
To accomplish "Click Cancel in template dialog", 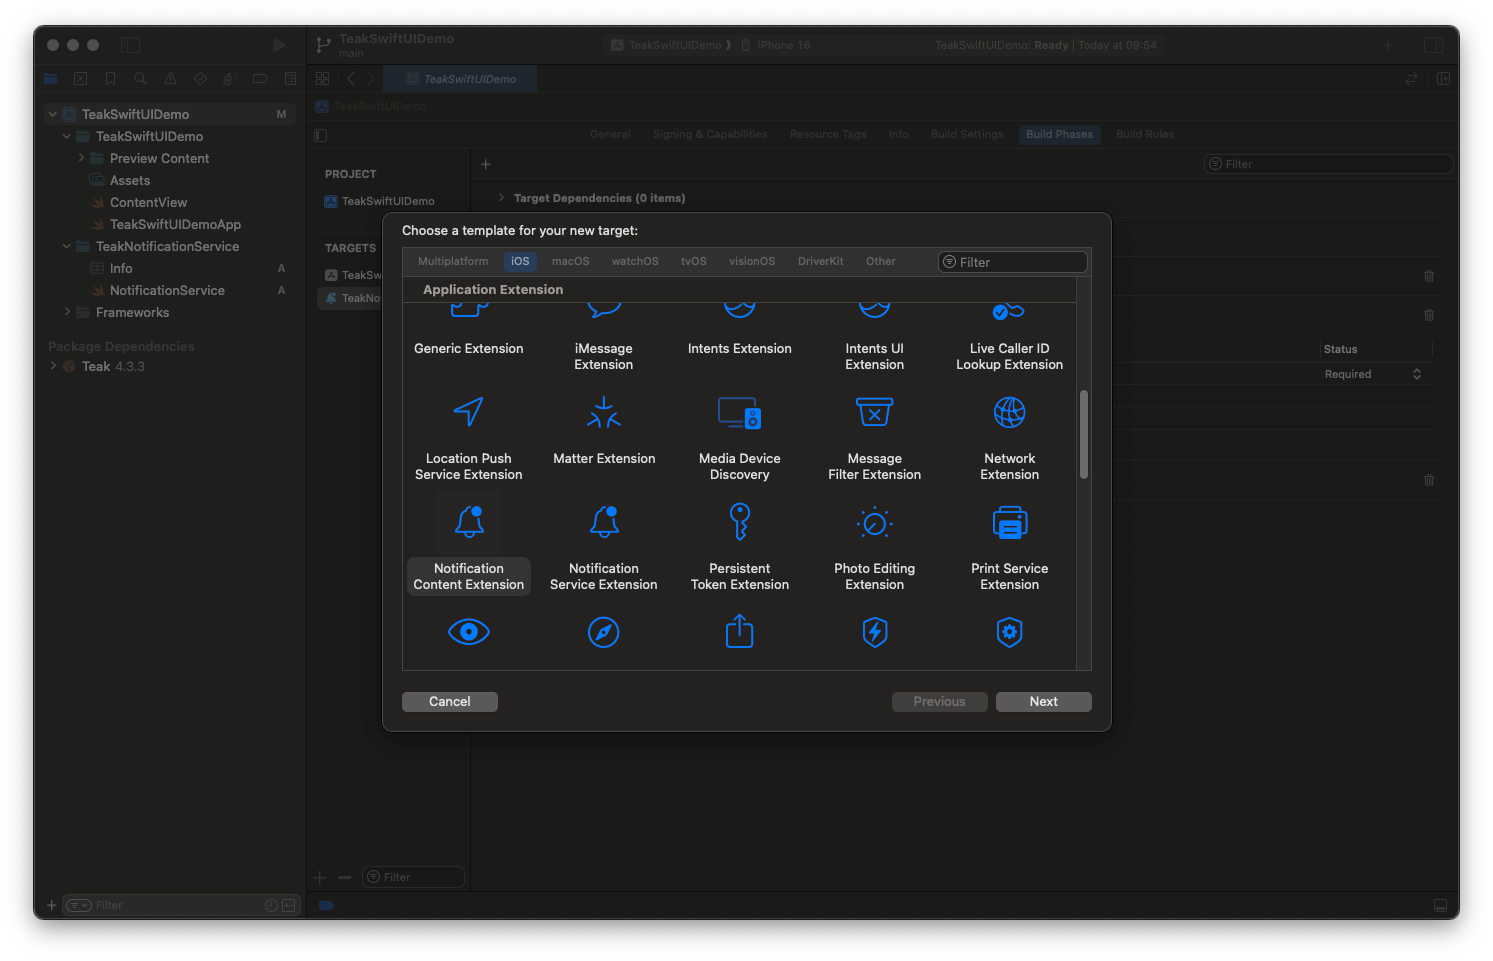I will coord(450,702).
